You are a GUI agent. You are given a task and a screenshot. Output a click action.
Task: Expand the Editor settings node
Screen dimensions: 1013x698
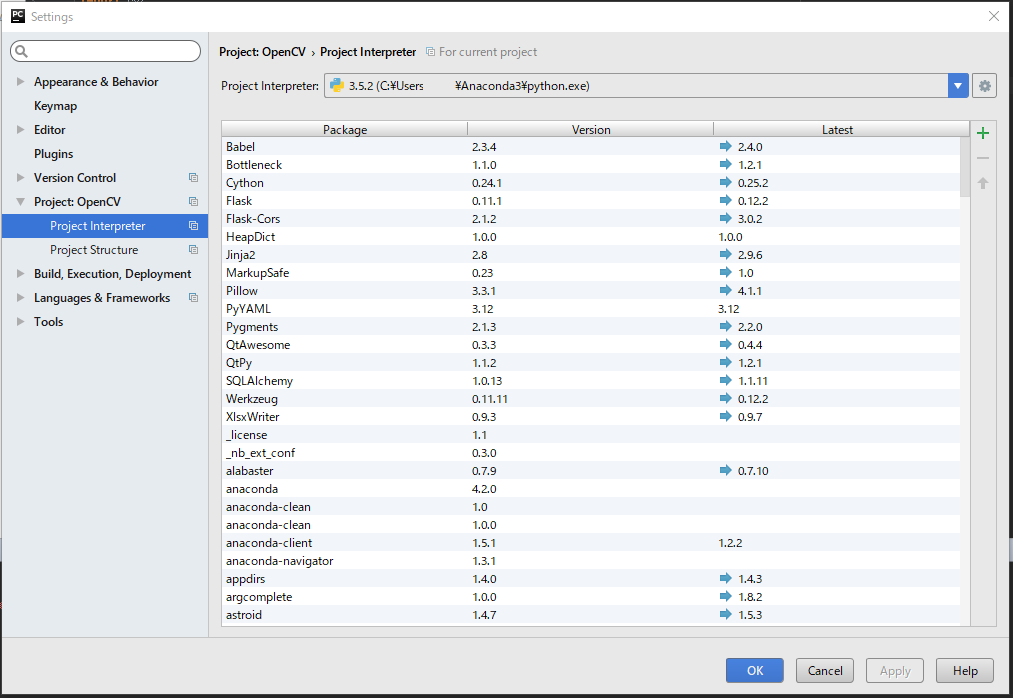pyautogui.click(x=21, y=130)
